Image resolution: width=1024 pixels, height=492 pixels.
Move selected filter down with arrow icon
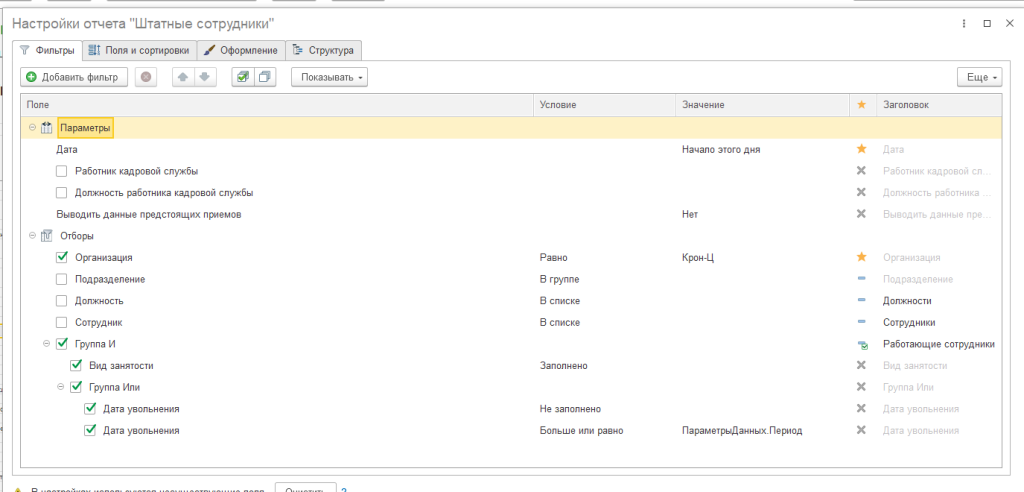[x=205, y=77]
